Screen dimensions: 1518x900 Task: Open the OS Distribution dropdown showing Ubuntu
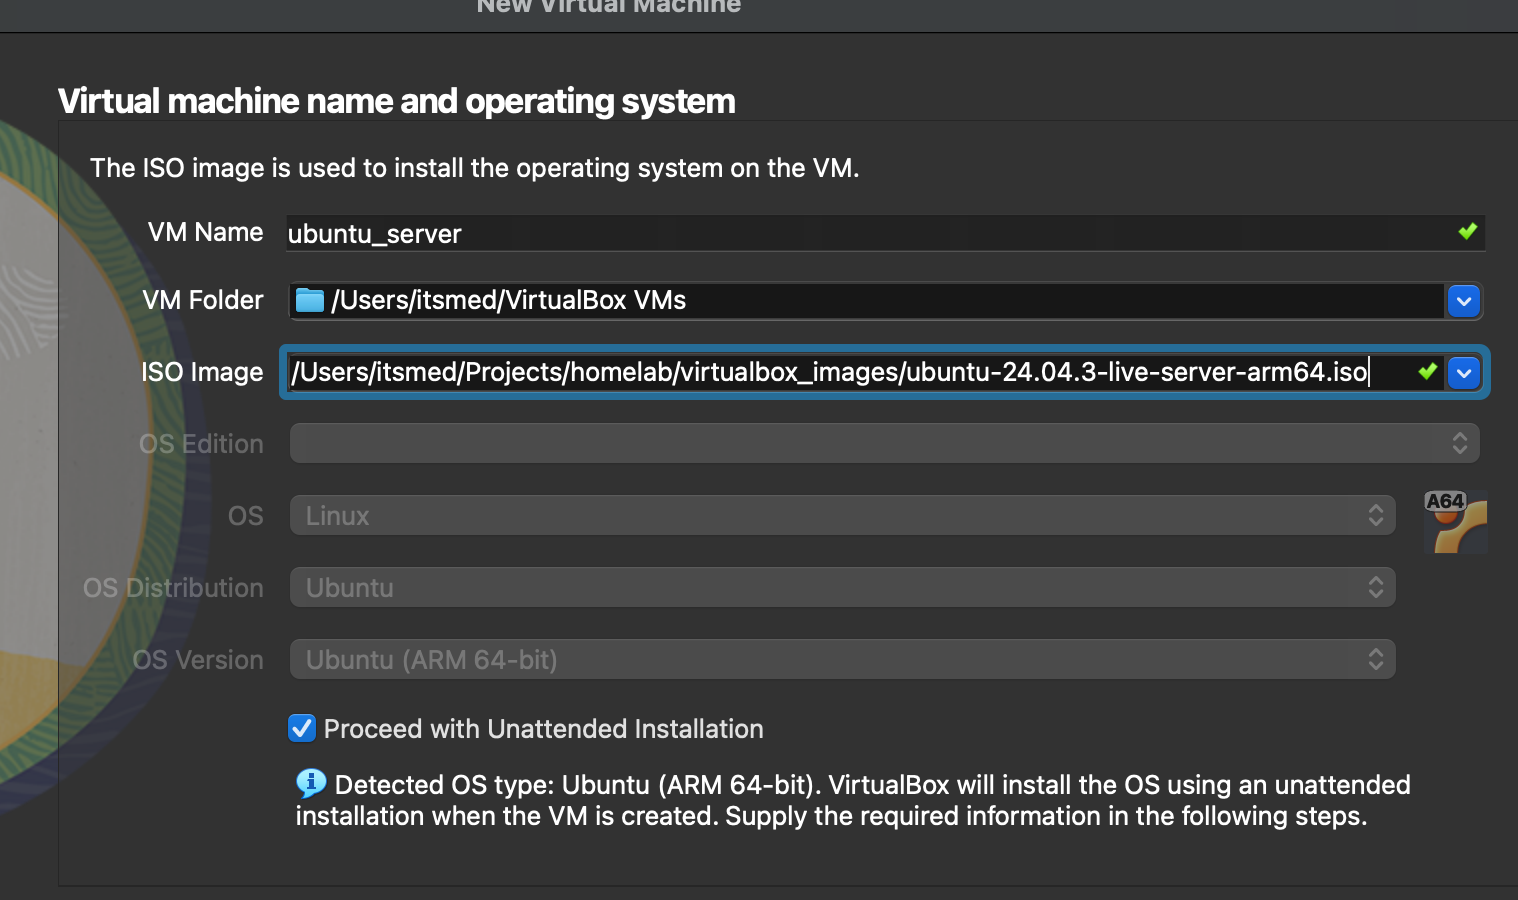pos(842,588)
